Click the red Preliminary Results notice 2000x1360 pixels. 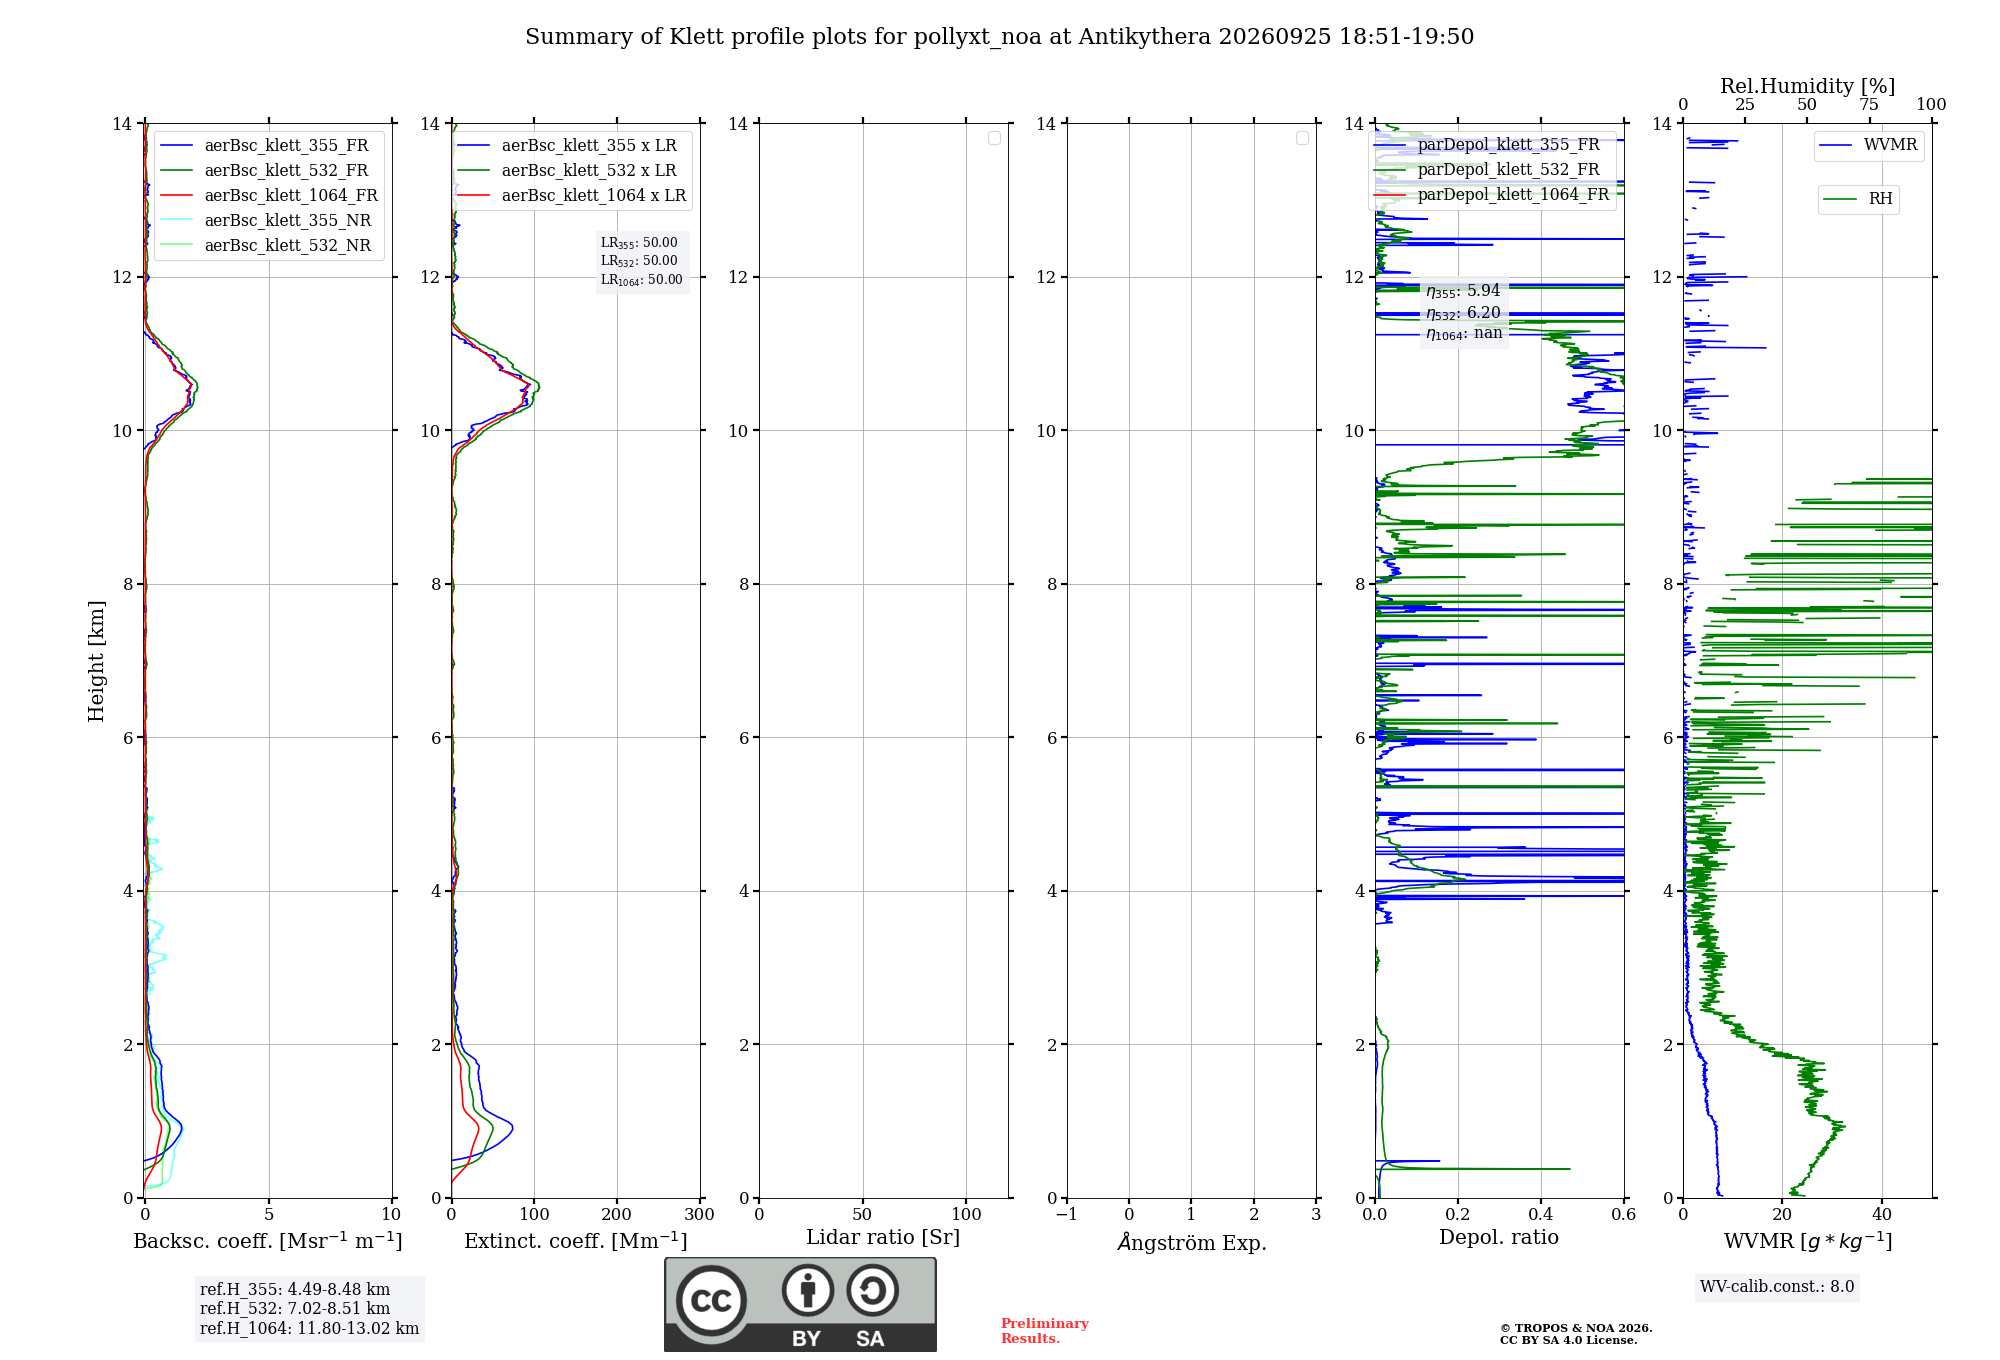click(x=1045, y=1331)
